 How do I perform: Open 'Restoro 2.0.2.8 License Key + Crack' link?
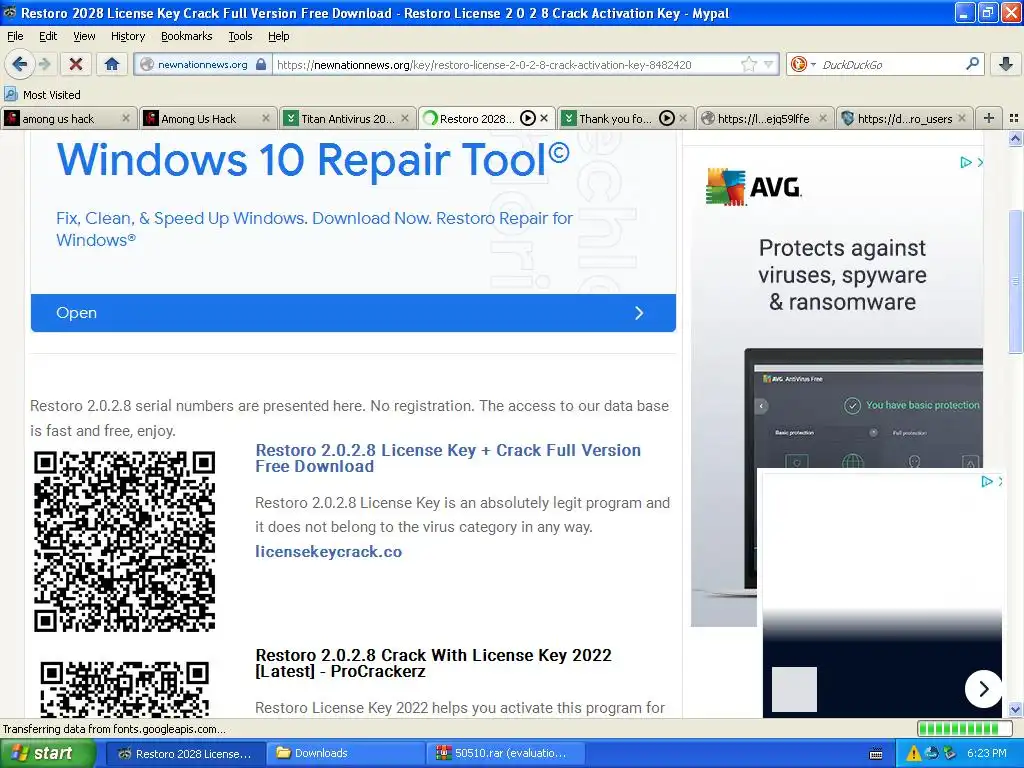click(x=448, y=458)
